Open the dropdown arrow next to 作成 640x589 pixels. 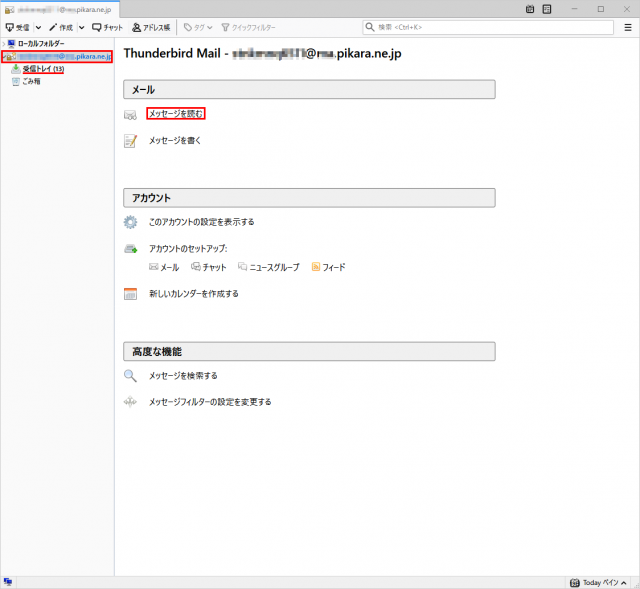82,27
